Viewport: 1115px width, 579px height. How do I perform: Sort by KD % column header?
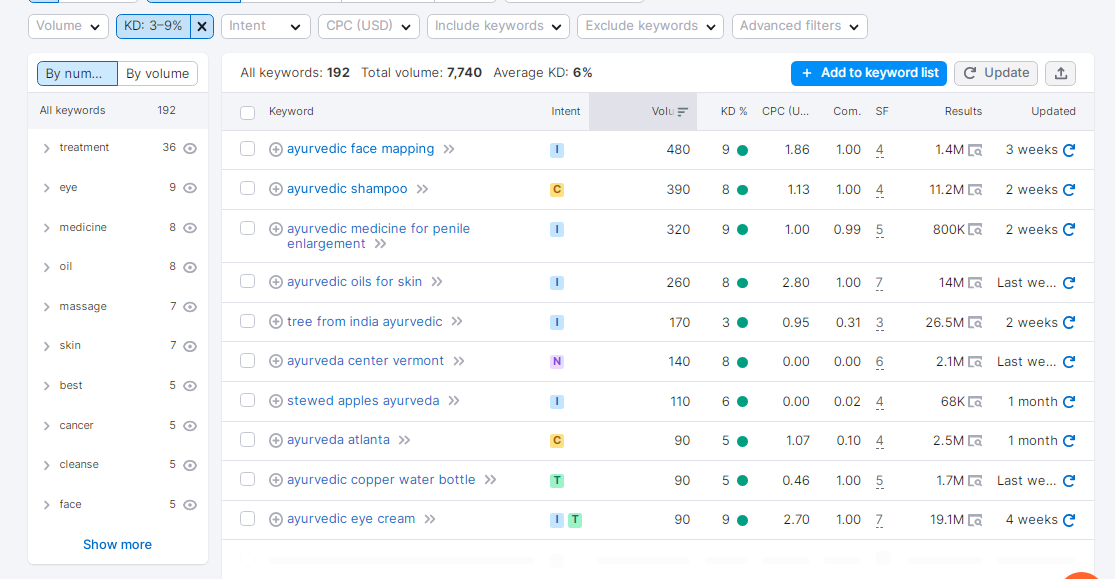tap(734, 112)
